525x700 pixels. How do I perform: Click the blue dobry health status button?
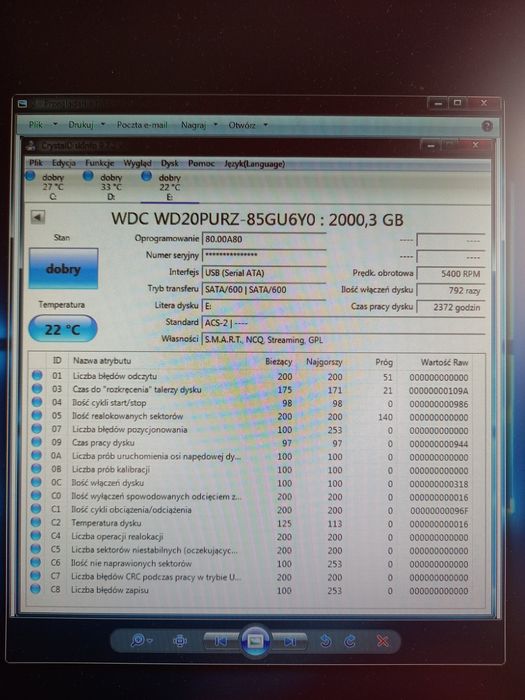(63, 269)
